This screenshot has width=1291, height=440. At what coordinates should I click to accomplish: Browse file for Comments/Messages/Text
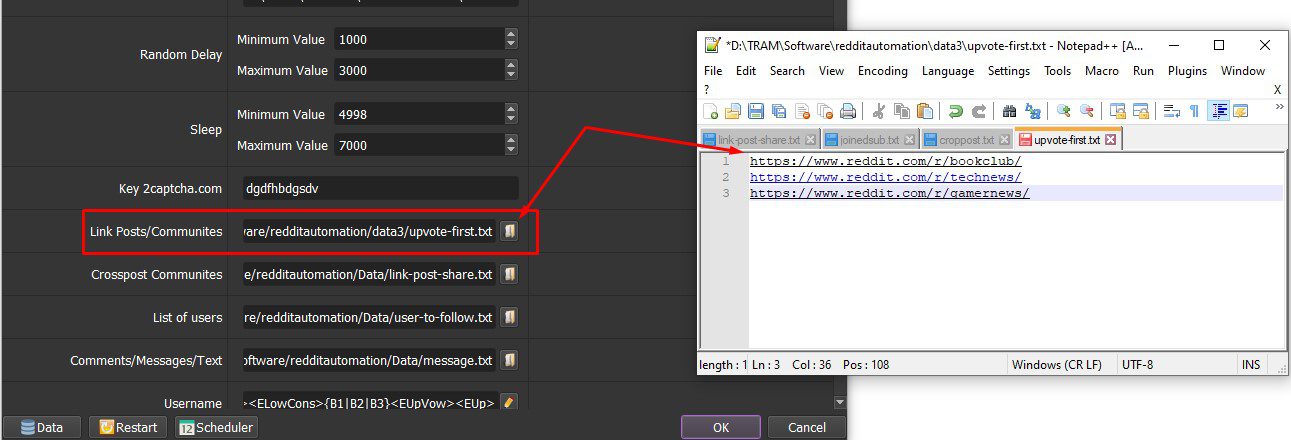point(509,360)
